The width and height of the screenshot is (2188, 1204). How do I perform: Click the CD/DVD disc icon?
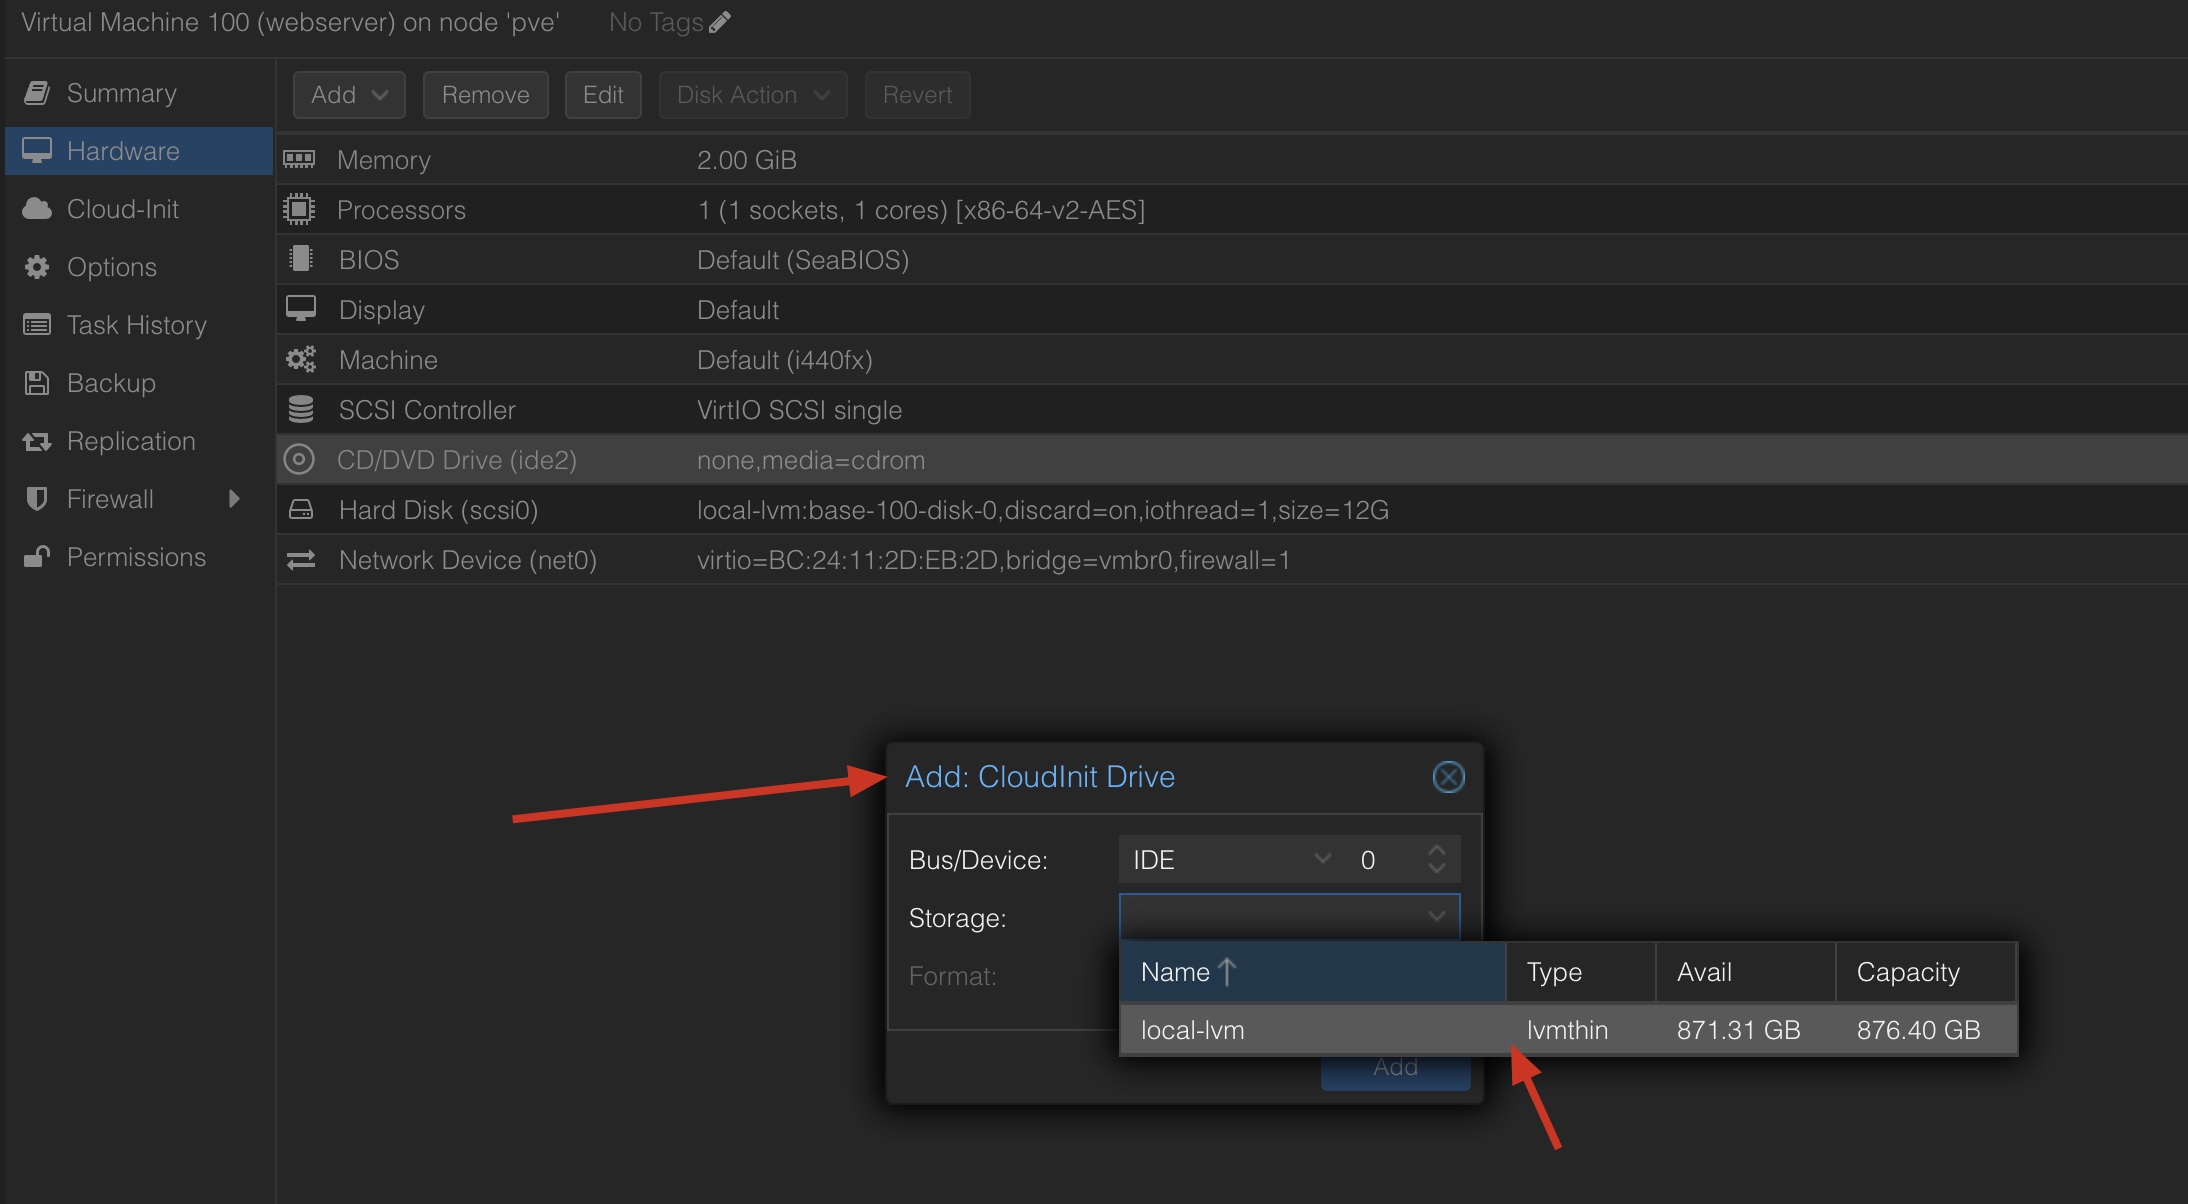click(299, 459)
